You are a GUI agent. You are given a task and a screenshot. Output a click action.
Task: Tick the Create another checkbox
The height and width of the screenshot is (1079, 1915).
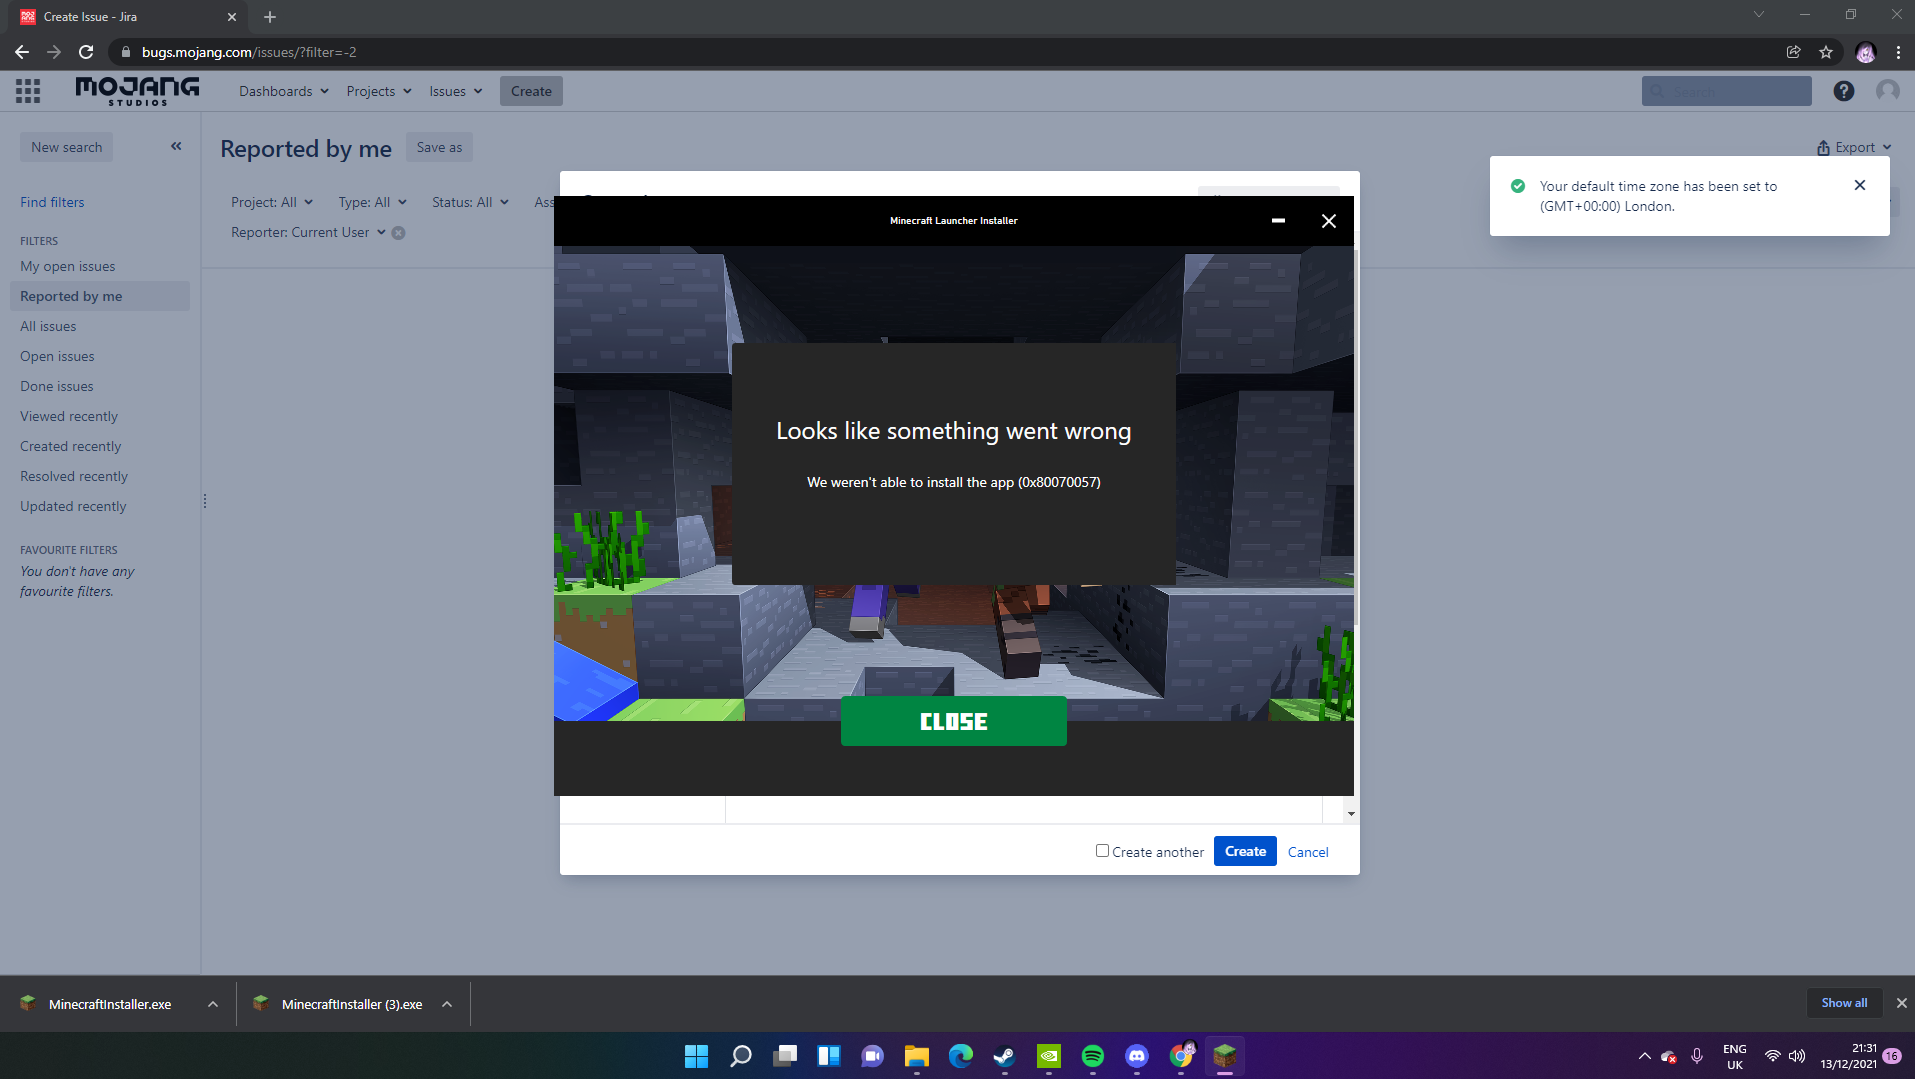1102,851
